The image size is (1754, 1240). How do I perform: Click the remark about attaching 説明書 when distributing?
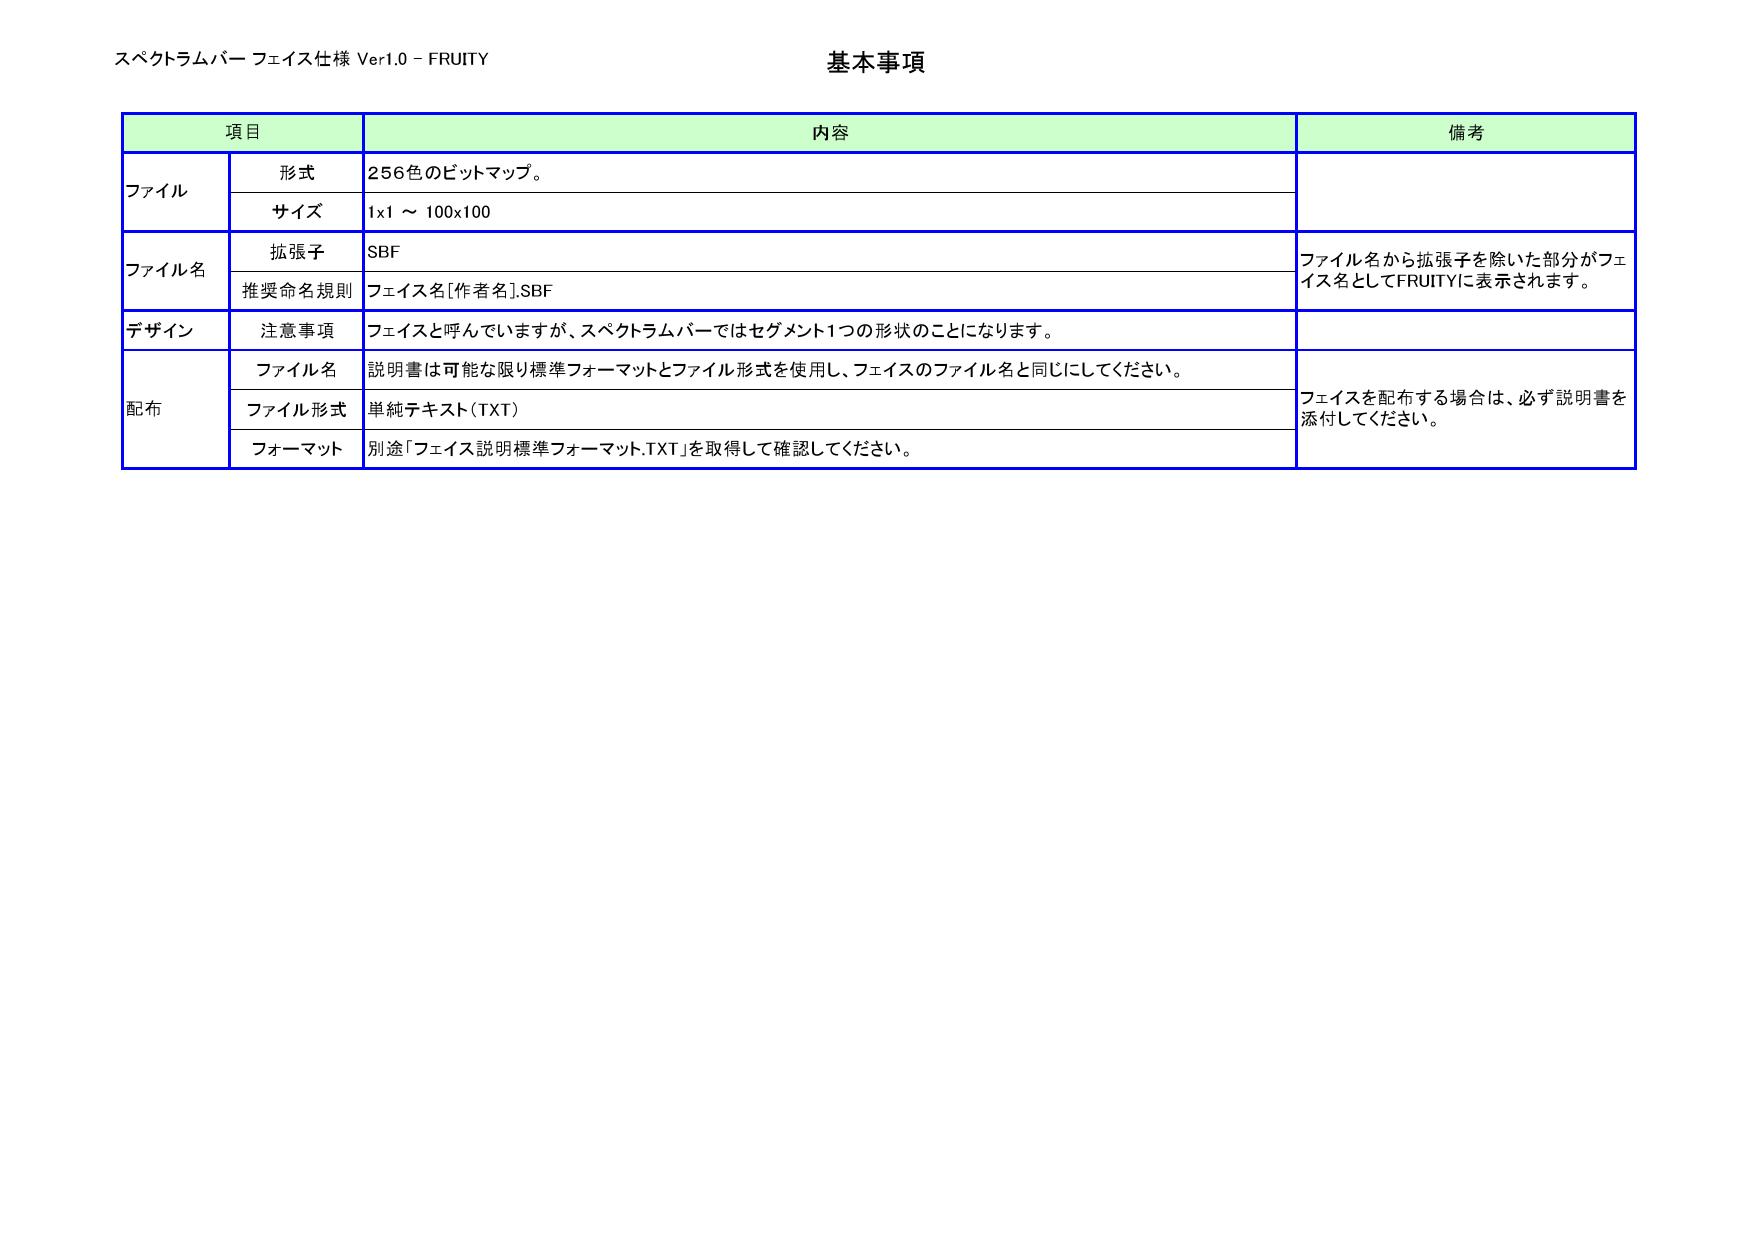1463,408
